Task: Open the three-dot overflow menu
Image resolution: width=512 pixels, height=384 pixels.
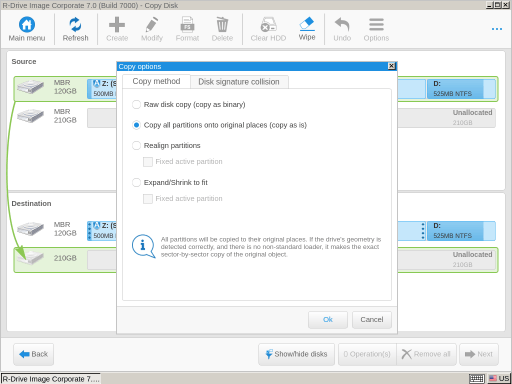Action: [x=497, y=29]
